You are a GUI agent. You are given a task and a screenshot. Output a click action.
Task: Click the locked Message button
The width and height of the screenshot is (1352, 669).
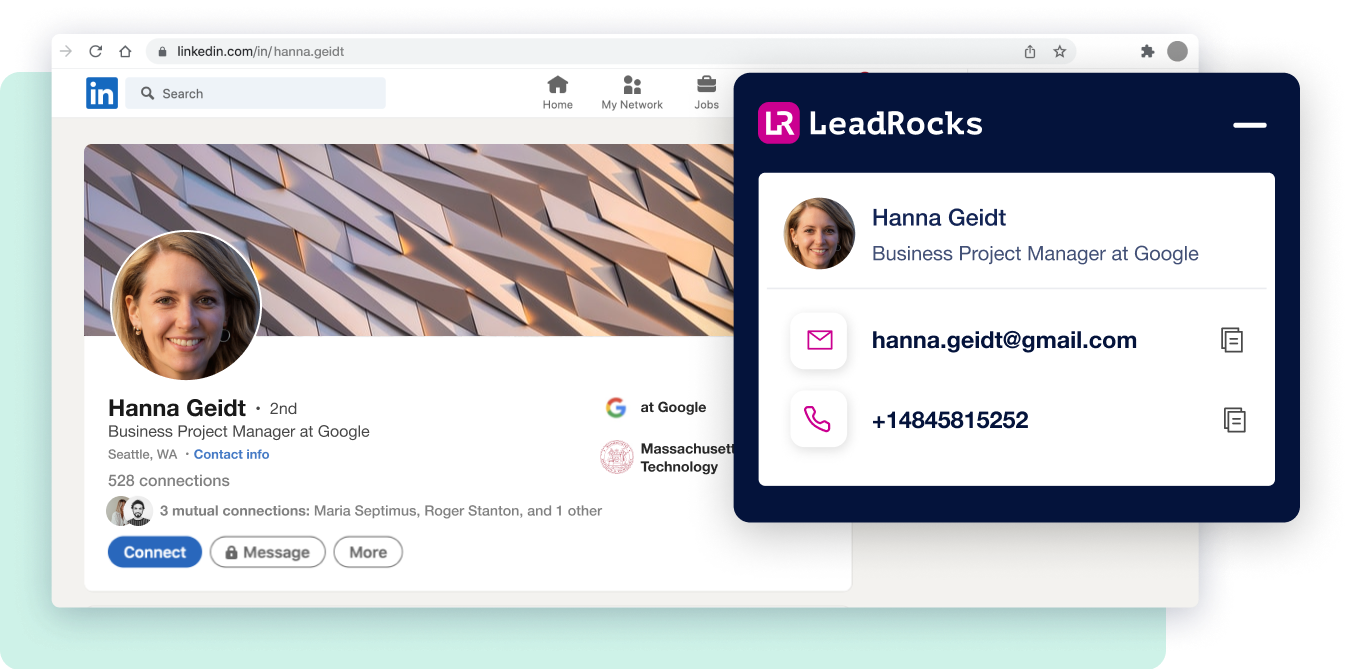pos(267,552)
